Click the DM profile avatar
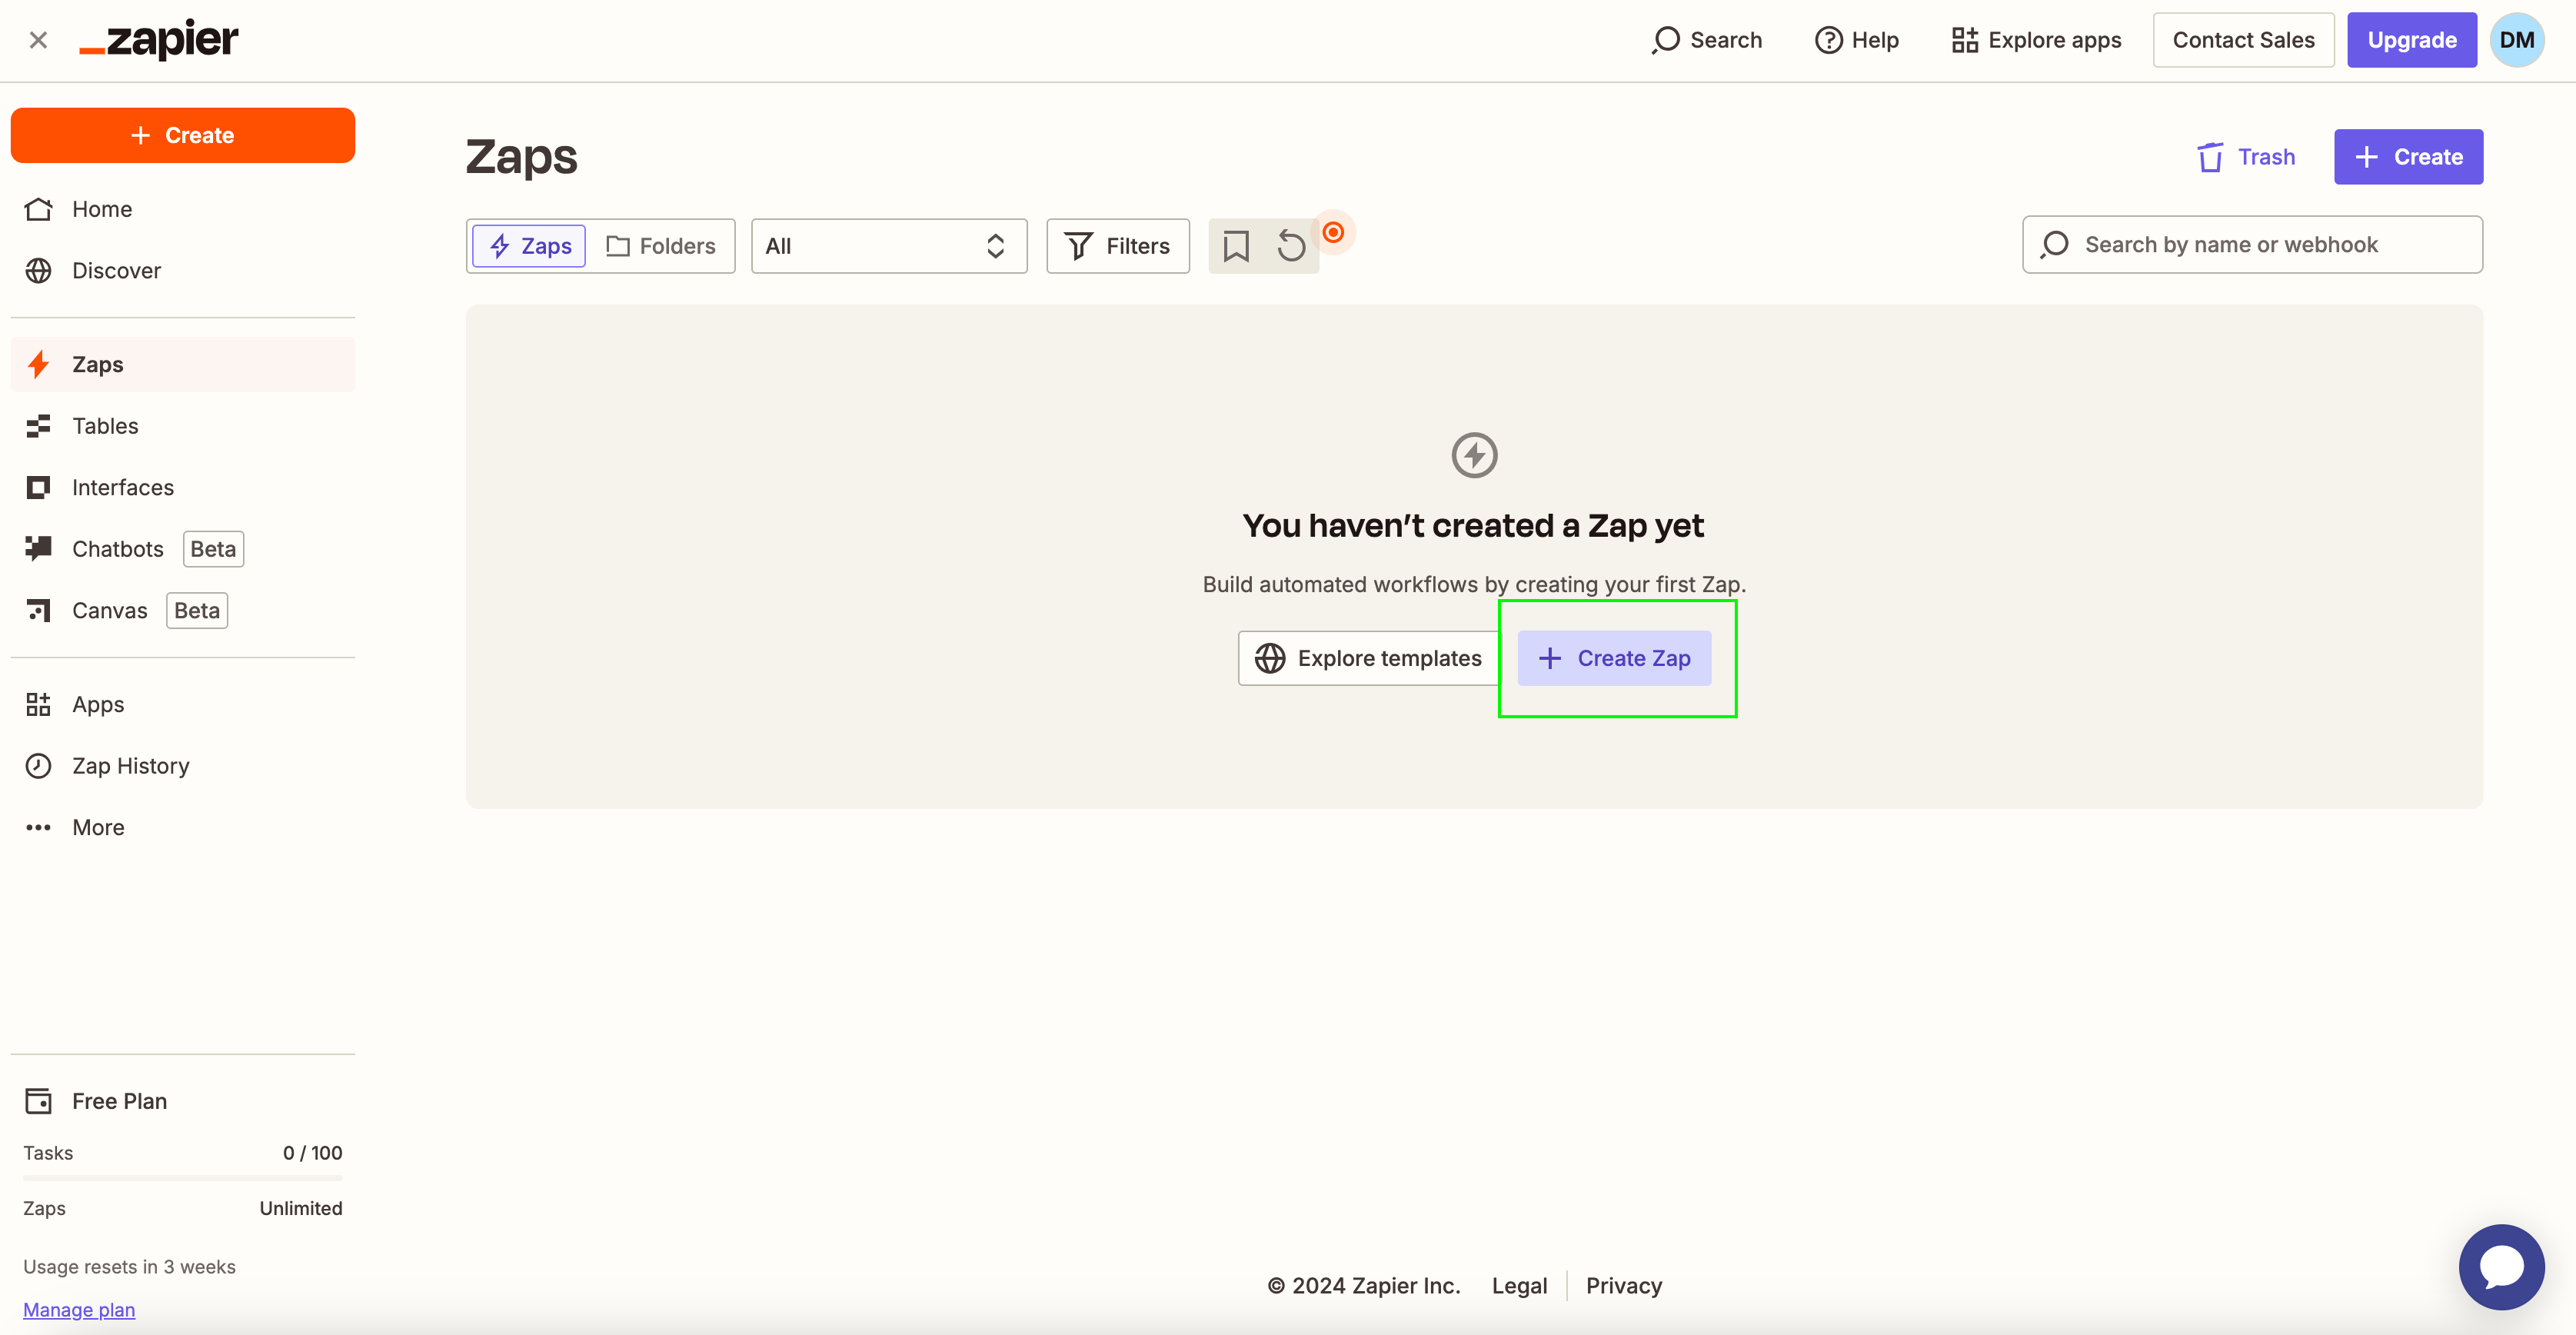Image resolution: width=2576 pixels, height=1335 pixels. (2516, 40)
